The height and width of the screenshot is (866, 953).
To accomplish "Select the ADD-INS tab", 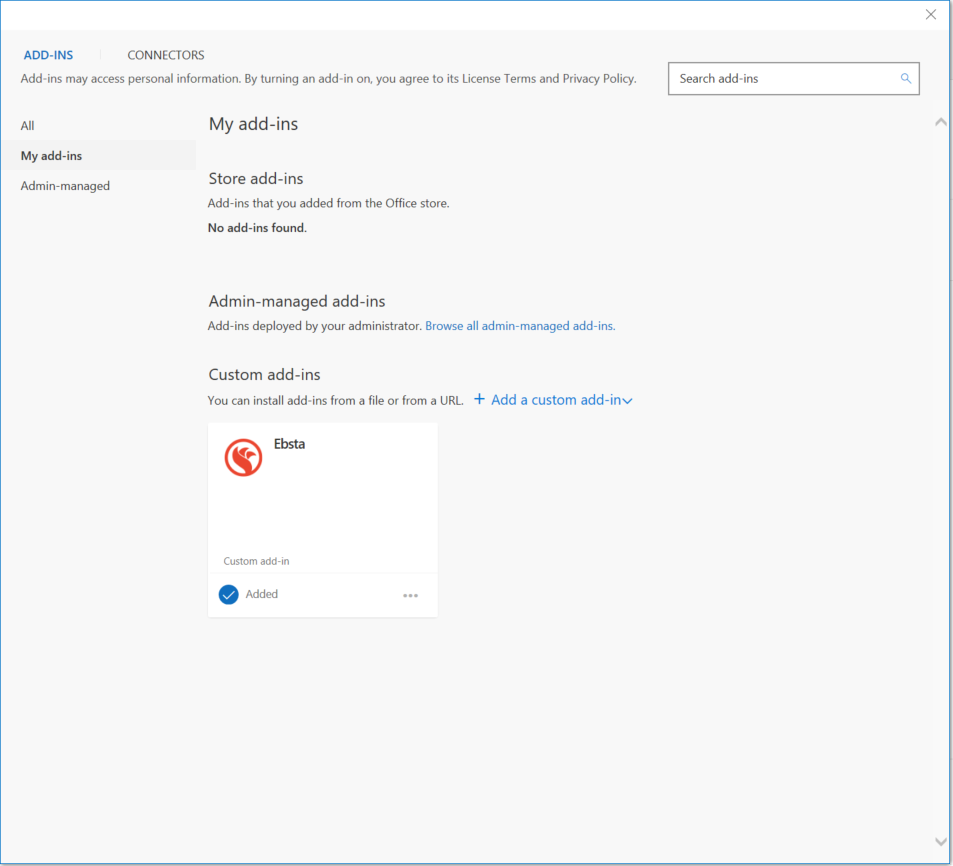I will [48, 55].
